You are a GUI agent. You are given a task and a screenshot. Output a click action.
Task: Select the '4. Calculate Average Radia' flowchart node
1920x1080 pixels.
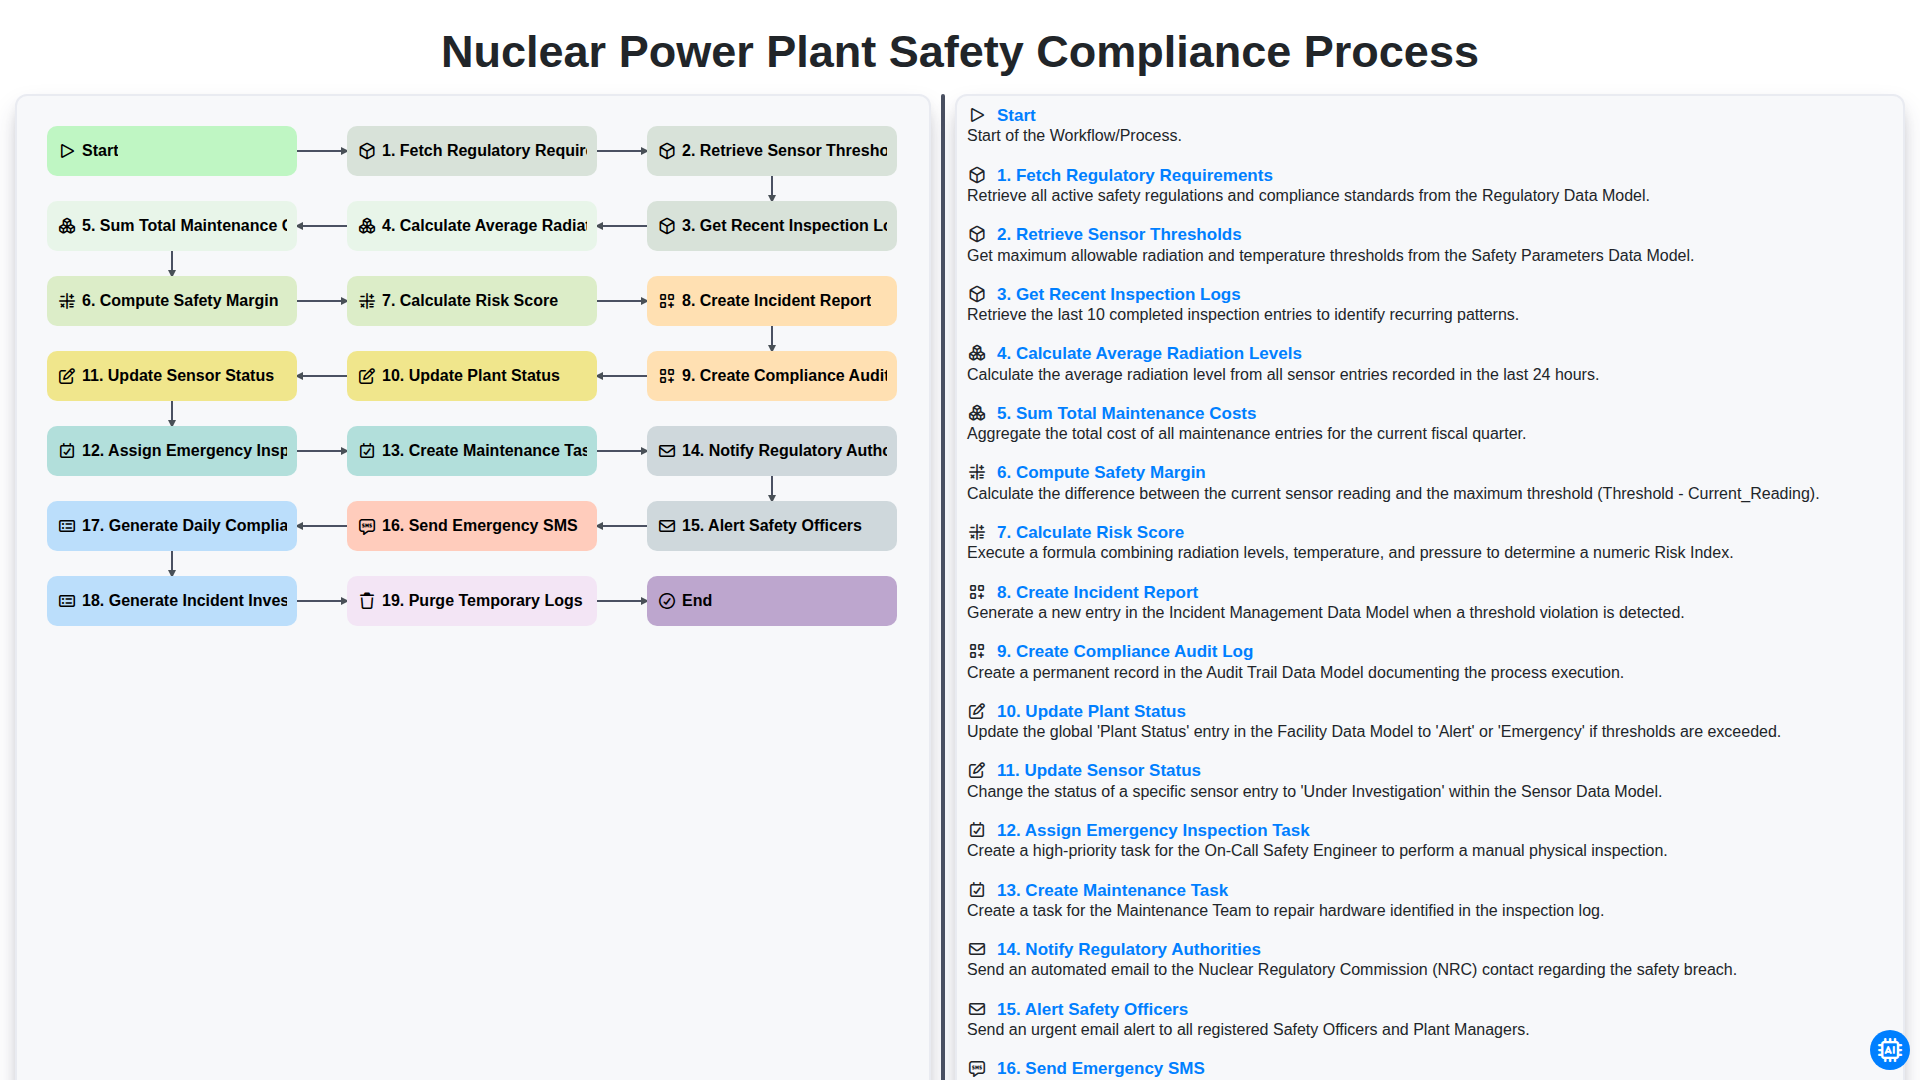(472, 226)
